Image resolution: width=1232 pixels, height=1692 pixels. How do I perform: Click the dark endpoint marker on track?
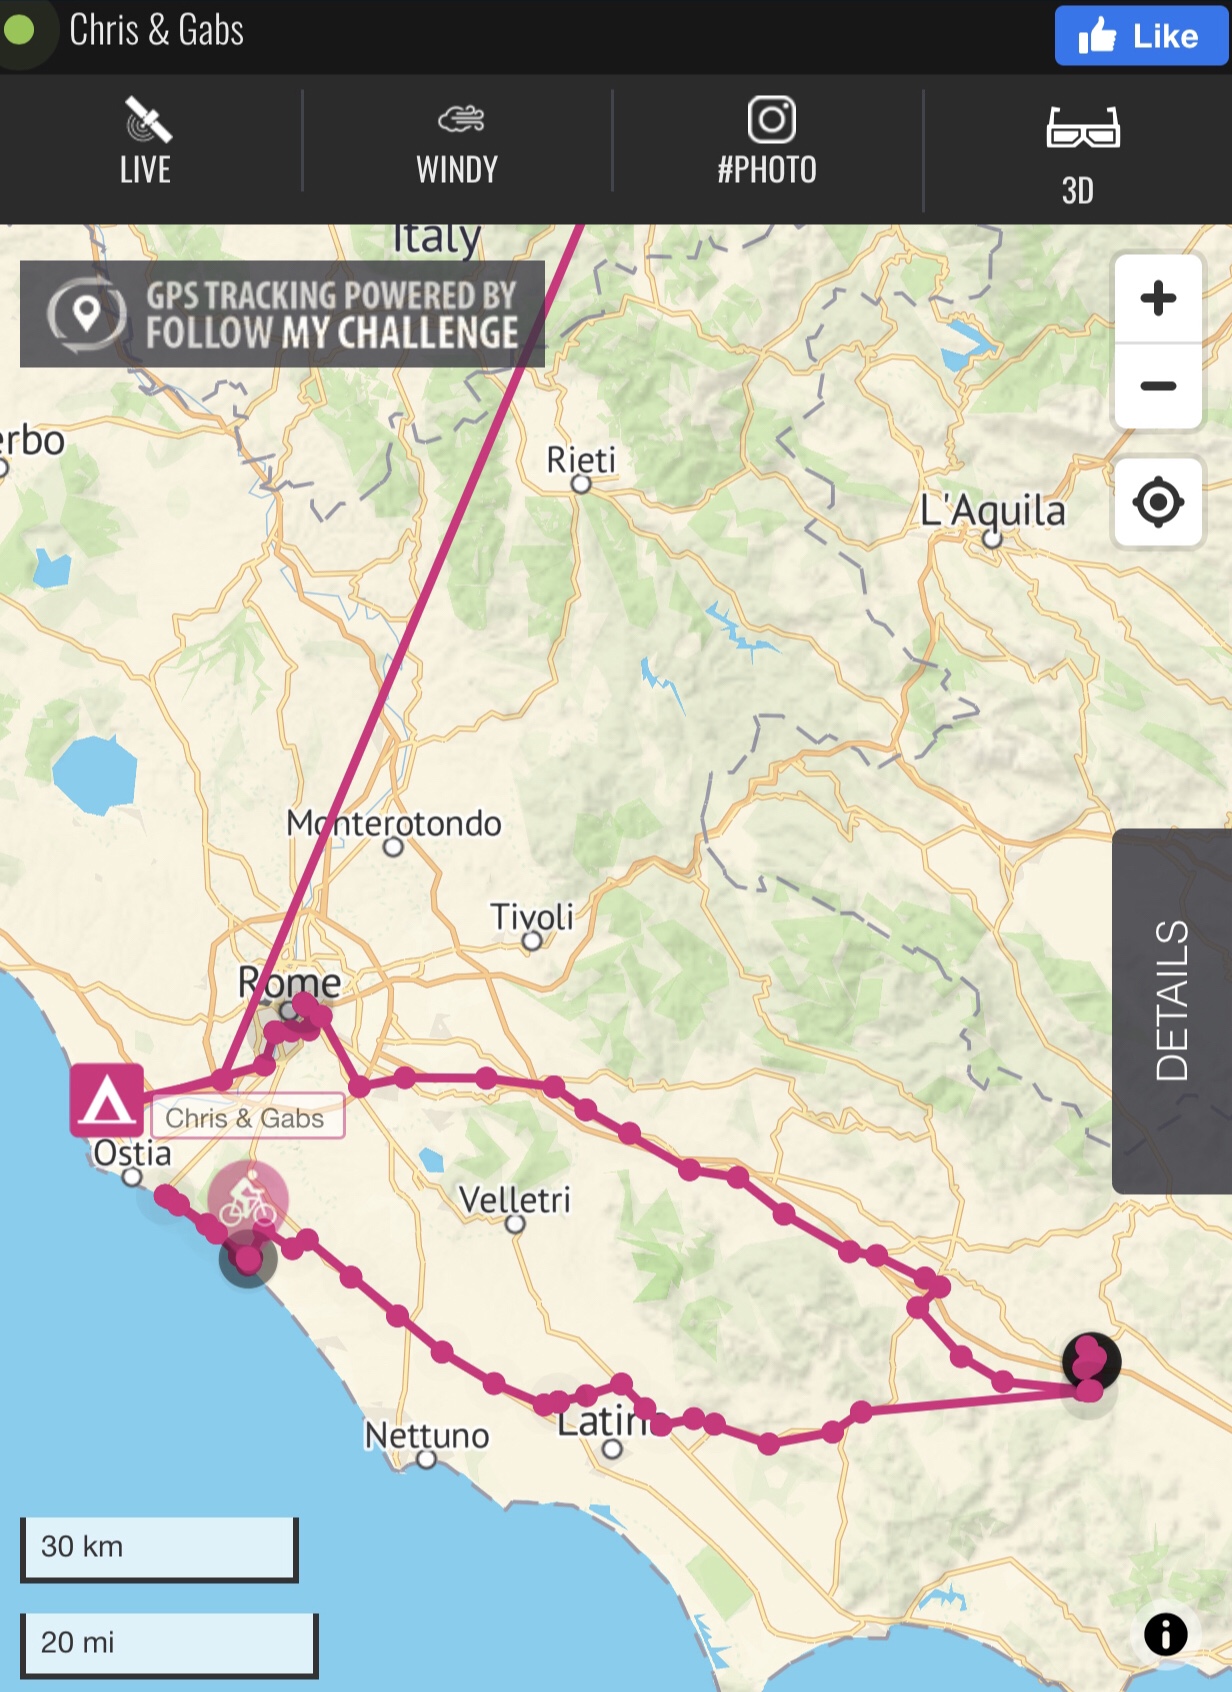(1091, 1360)
